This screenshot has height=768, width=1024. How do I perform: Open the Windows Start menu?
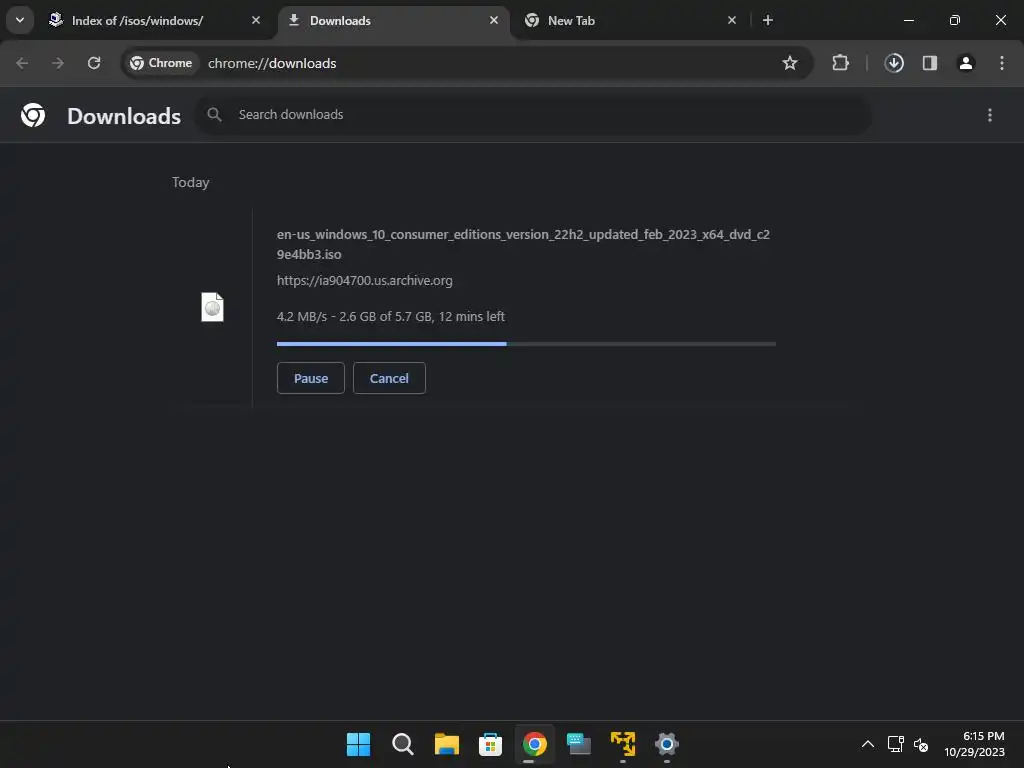pyautogui.click(x=359, y=744)
